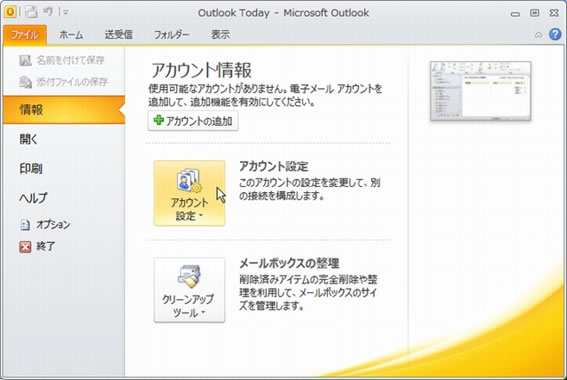Click the Outlook application icon in title bar
The image size is (567, 380).
point(10,12)
